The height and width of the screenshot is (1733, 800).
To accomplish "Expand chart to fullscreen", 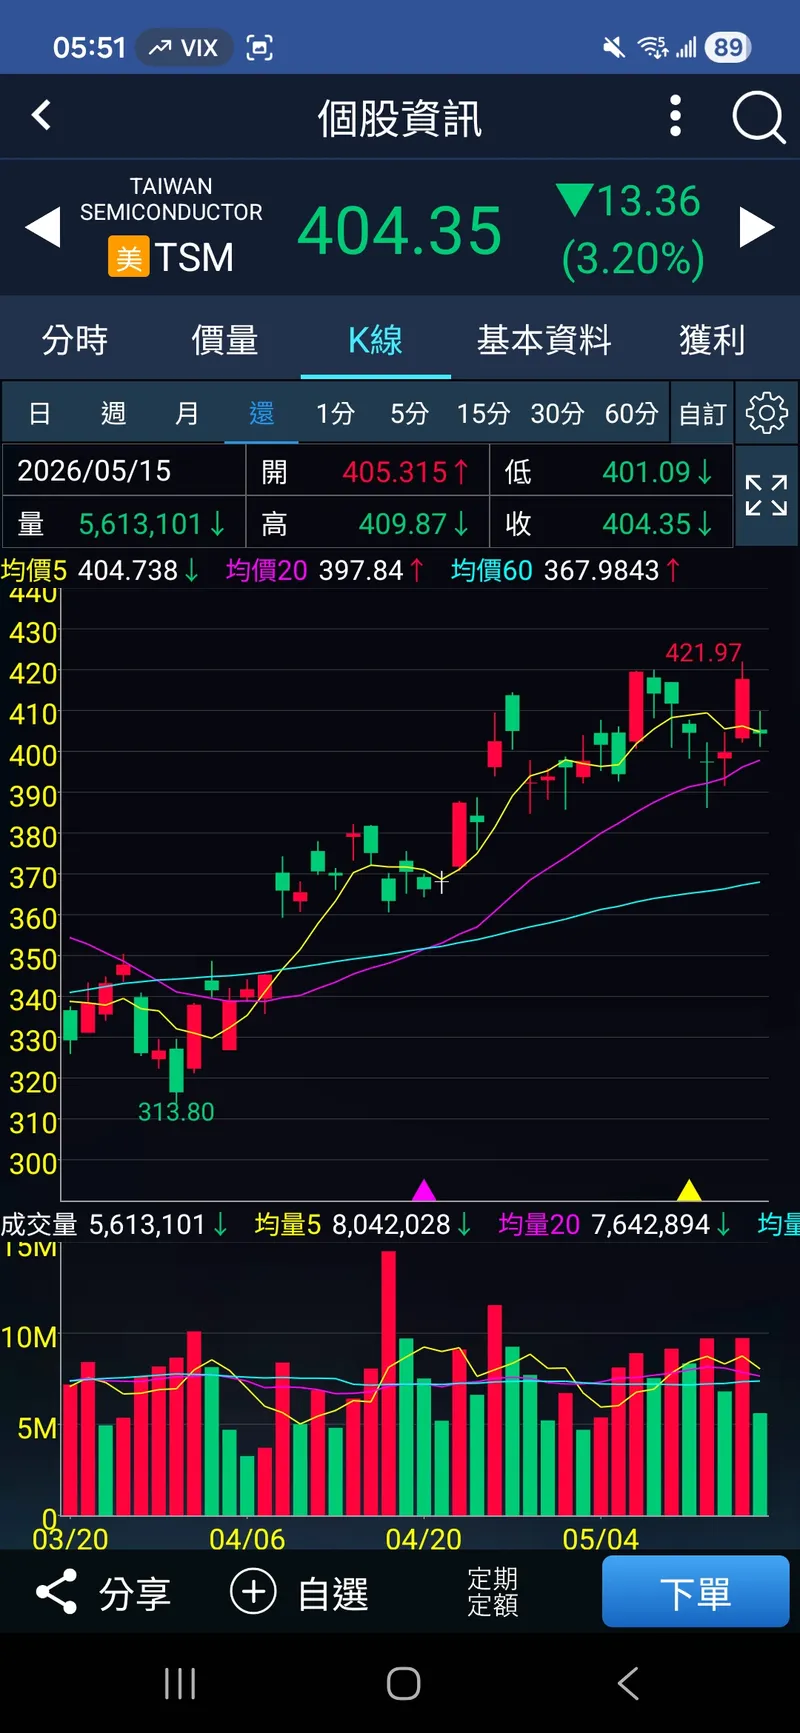I will click(767, 496).
